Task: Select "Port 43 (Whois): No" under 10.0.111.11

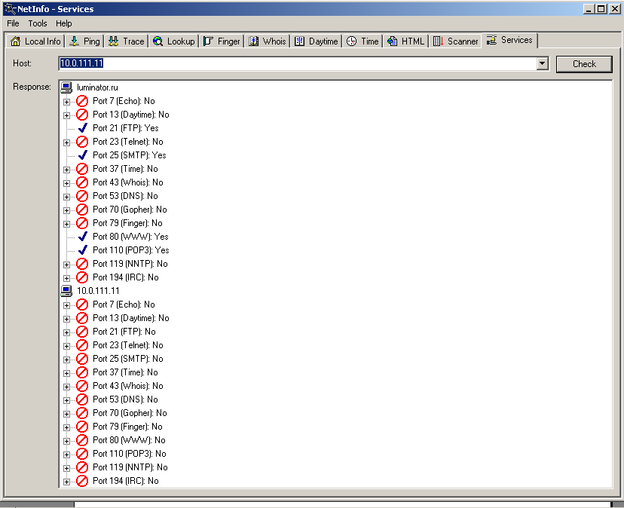Action: 128,386
